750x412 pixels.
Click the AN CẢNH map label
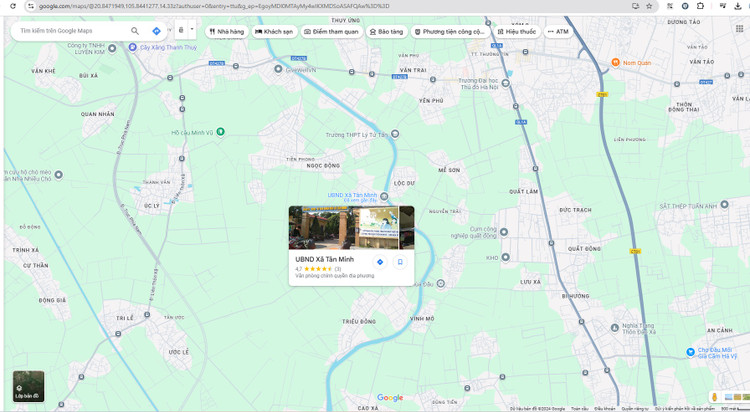click(x=720, y=330)
